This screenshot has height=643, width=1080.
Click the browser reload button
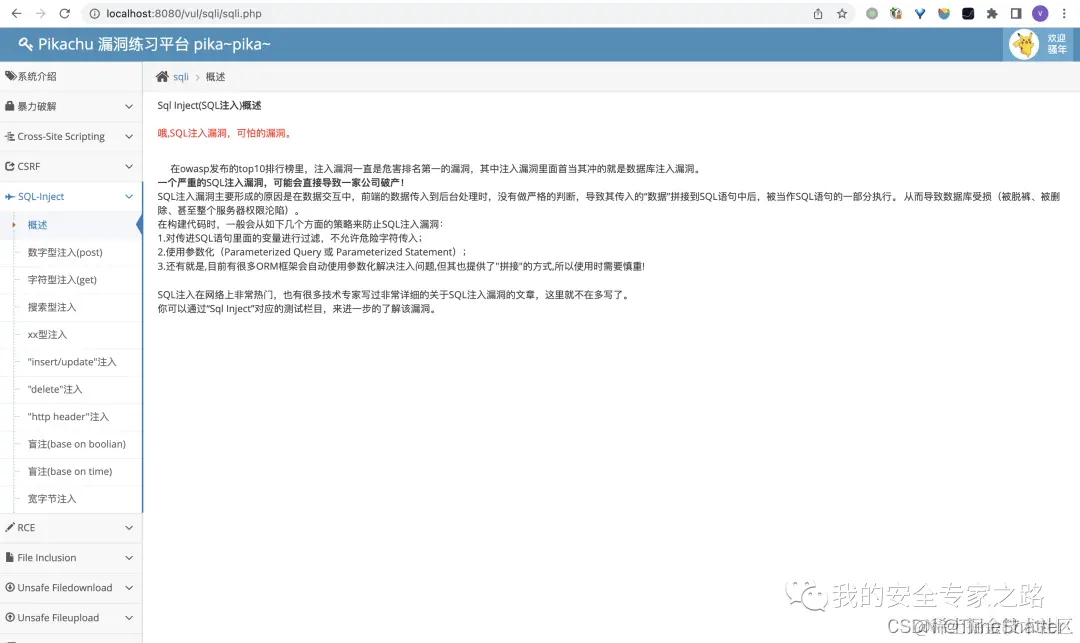pos(64,15)
